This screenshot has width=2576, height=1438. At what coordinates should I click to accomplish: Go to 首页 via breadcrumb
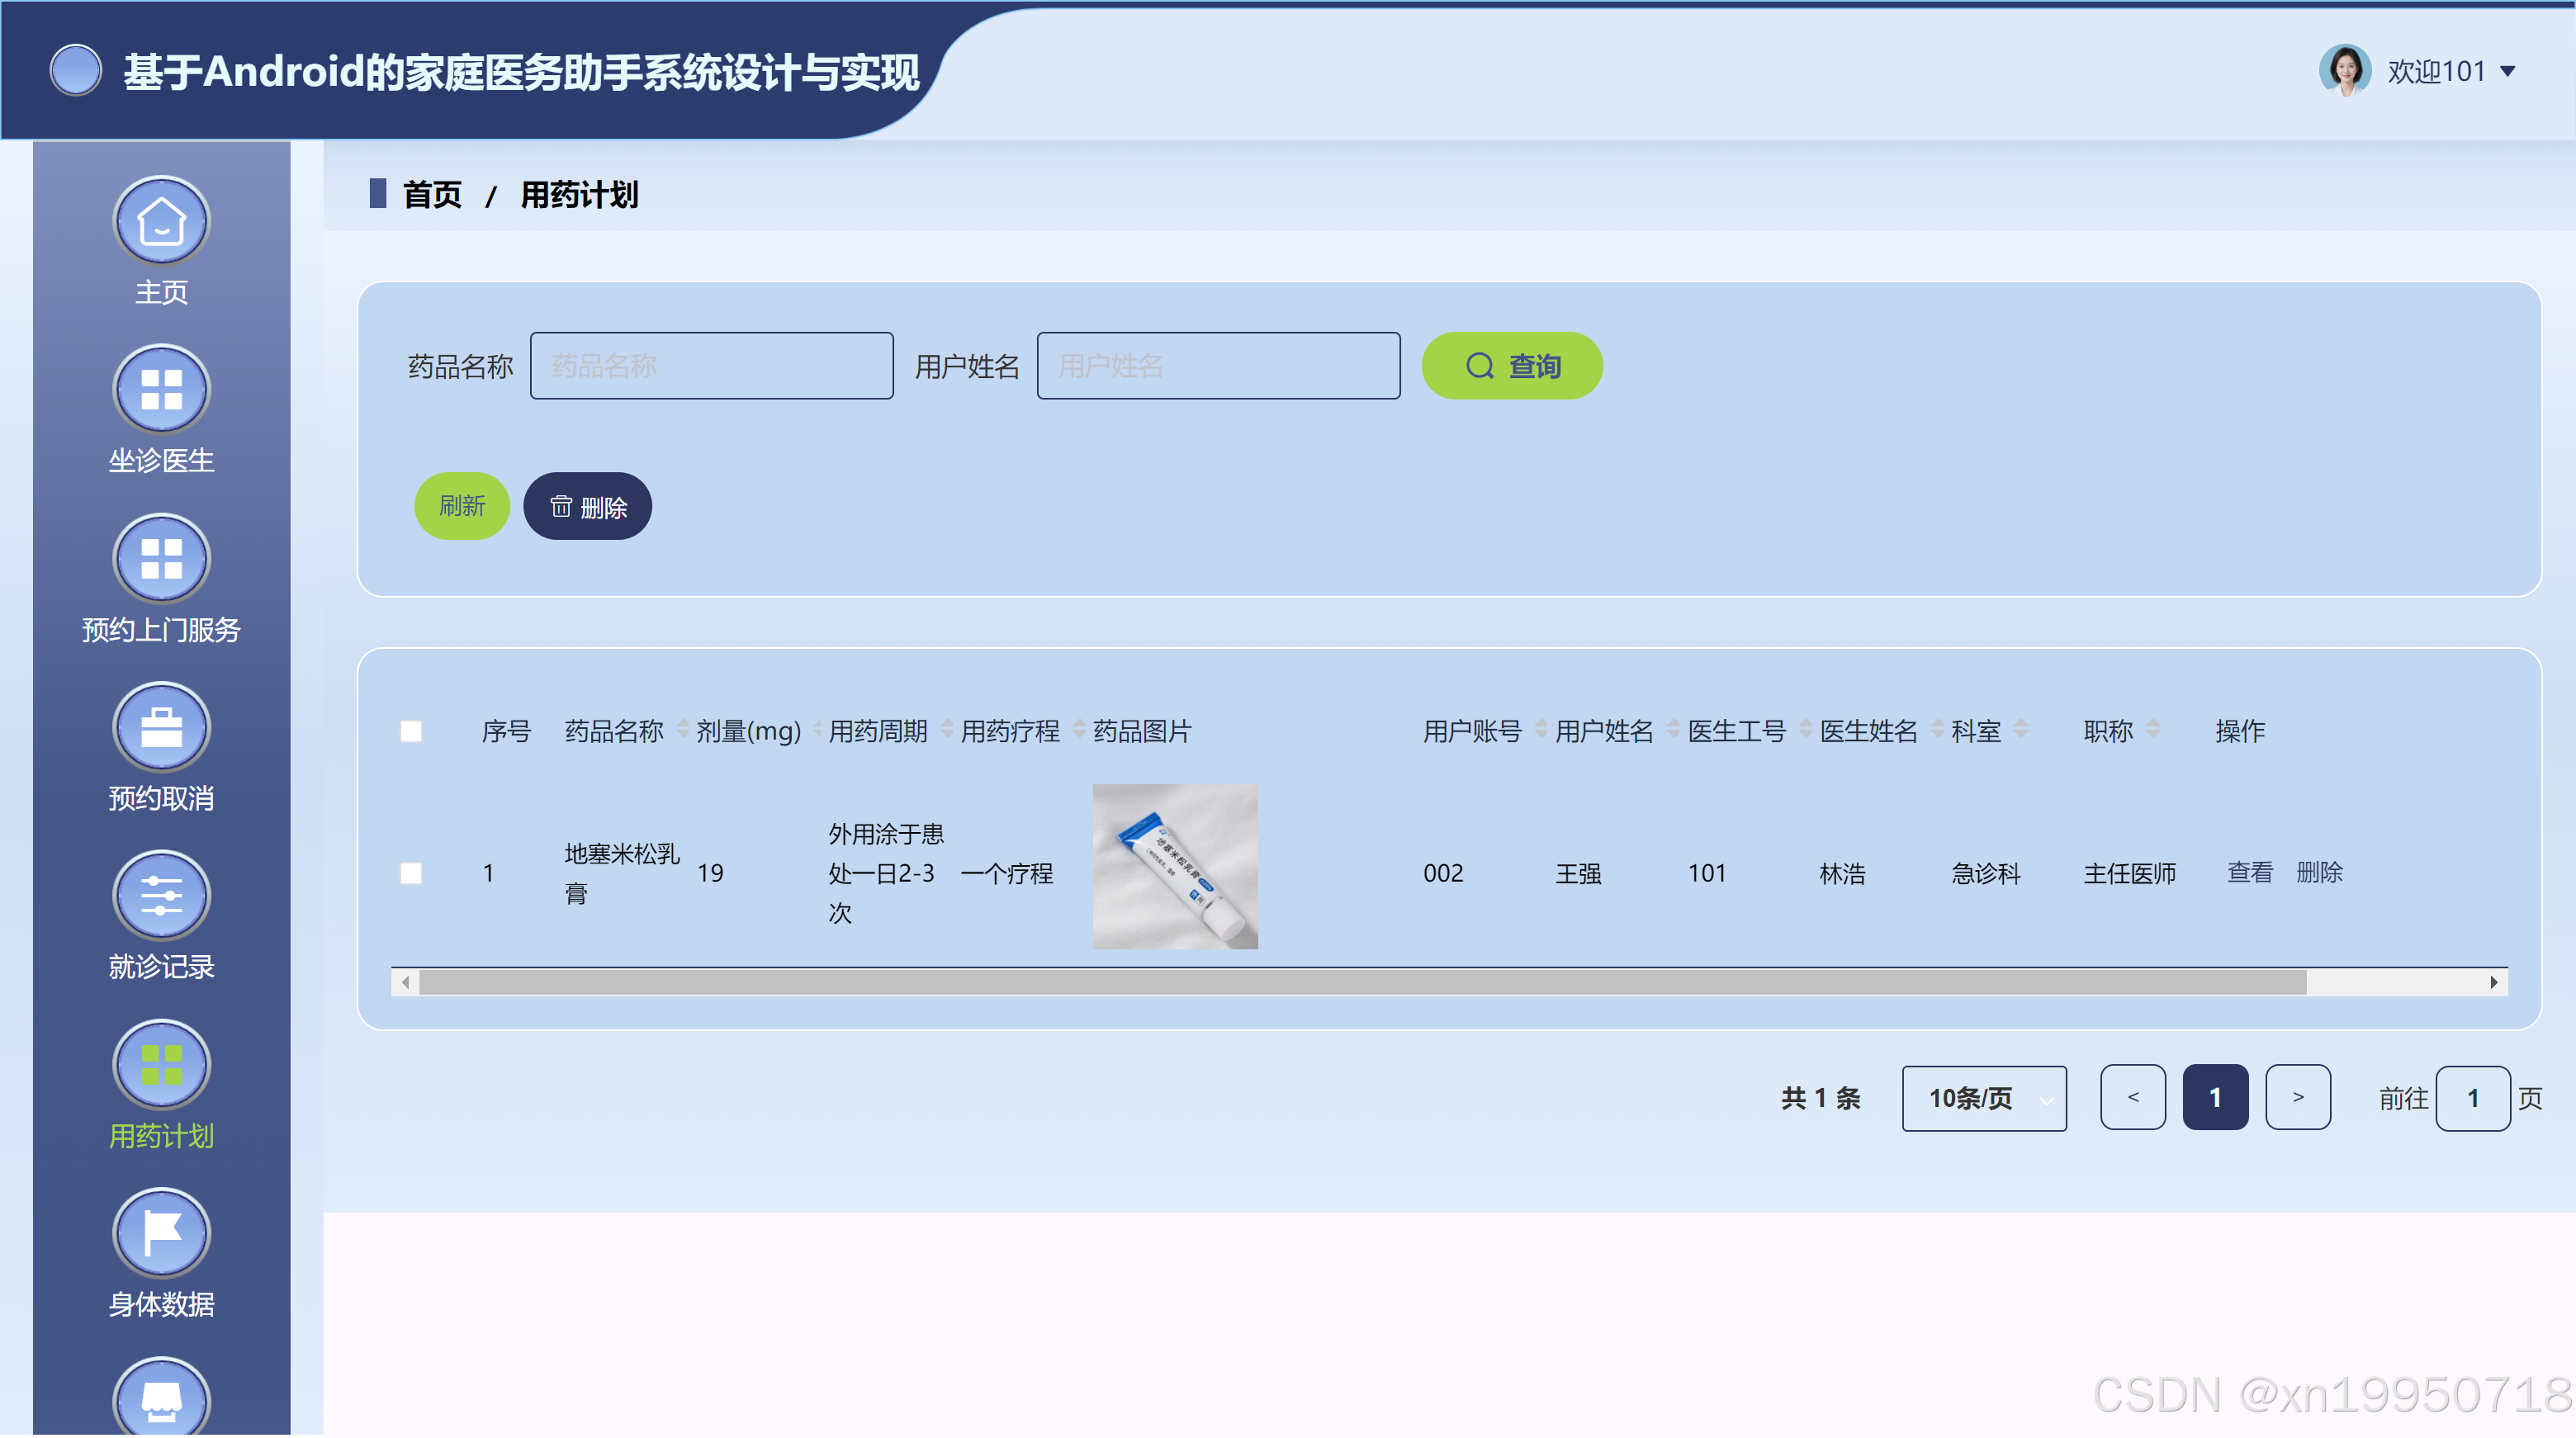click(x=432, y=194)
